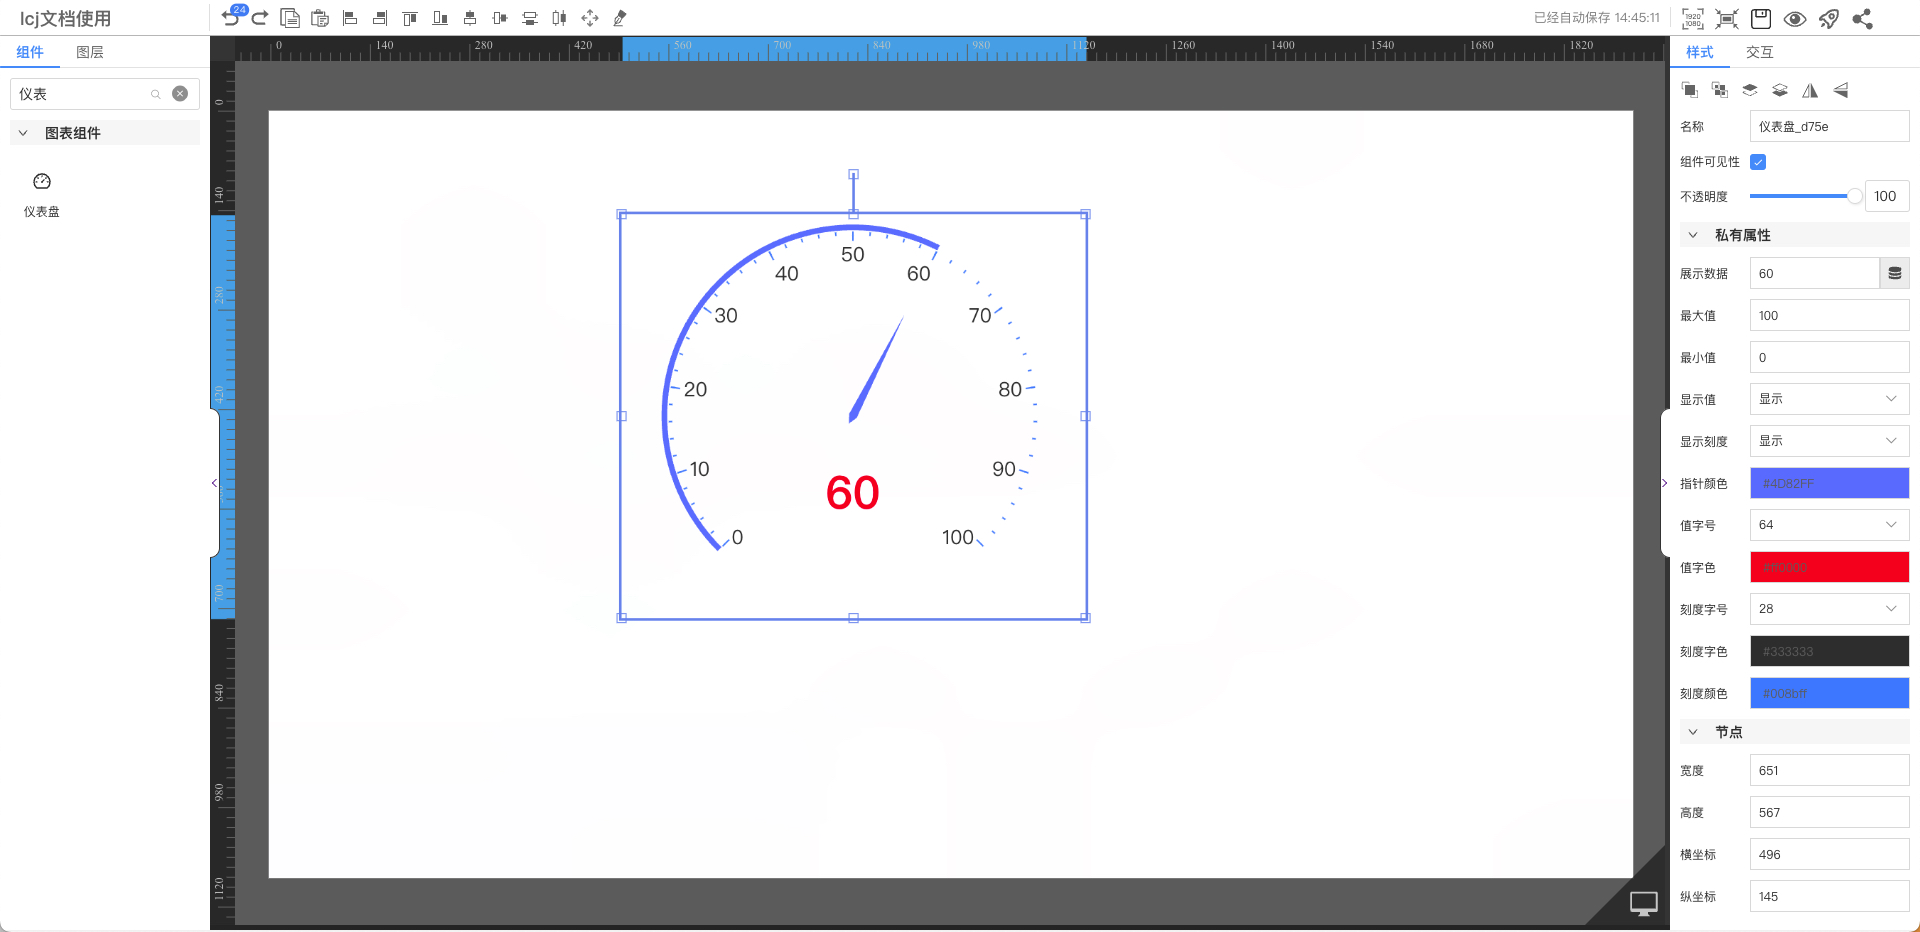Click the 最大值 input field
1920x932 pixels.
1829,315
